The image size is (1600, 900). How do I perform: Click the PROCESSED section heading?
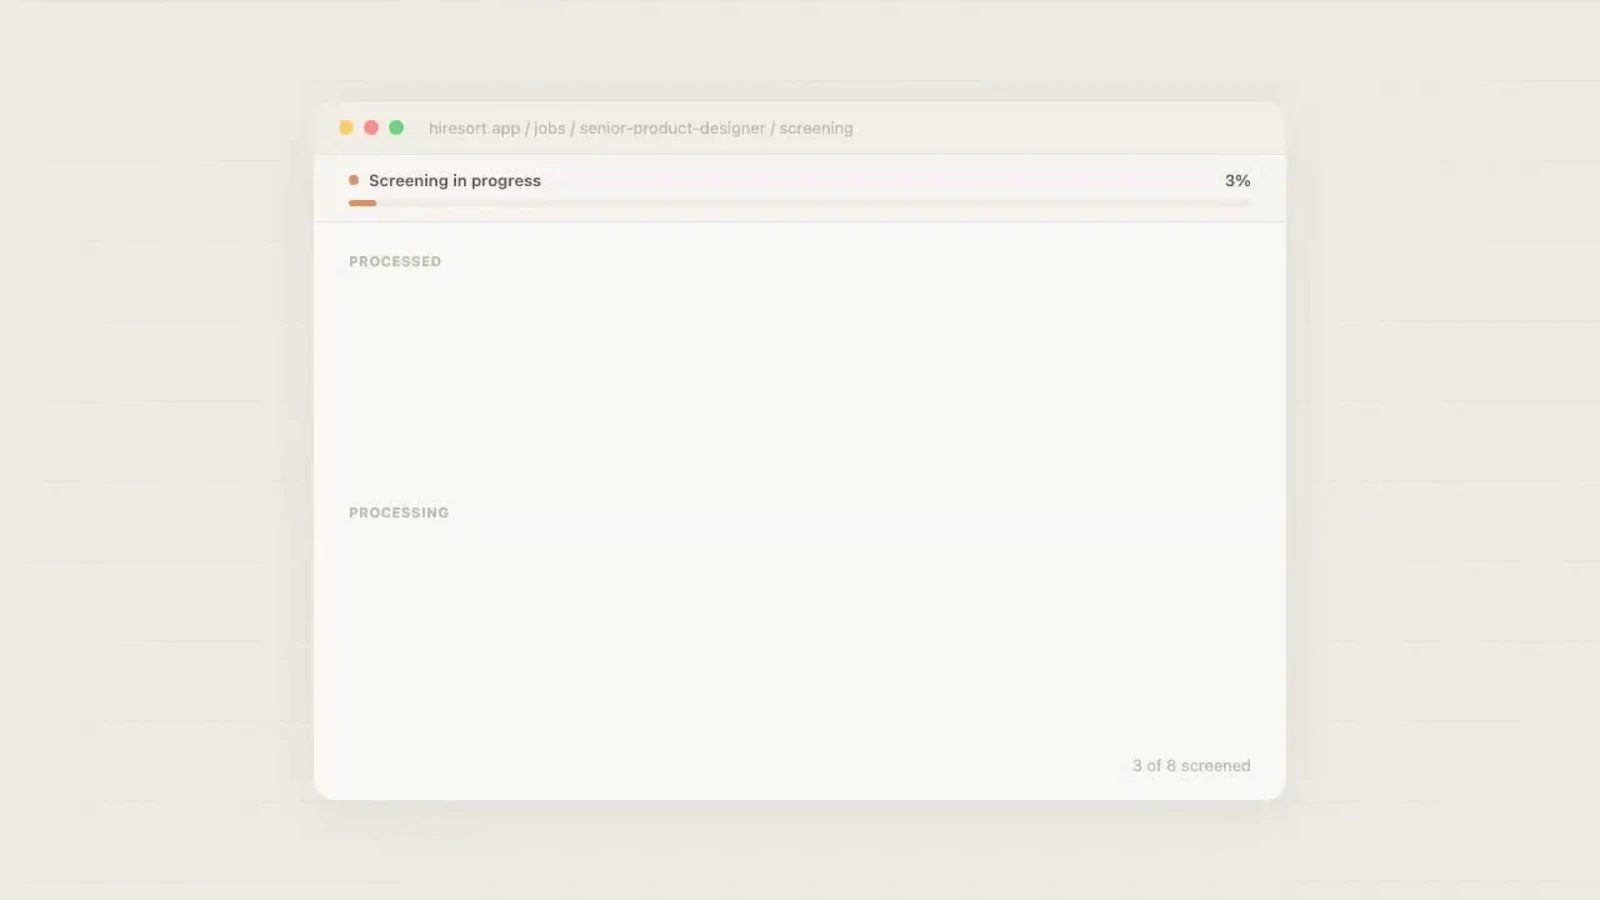395,262
